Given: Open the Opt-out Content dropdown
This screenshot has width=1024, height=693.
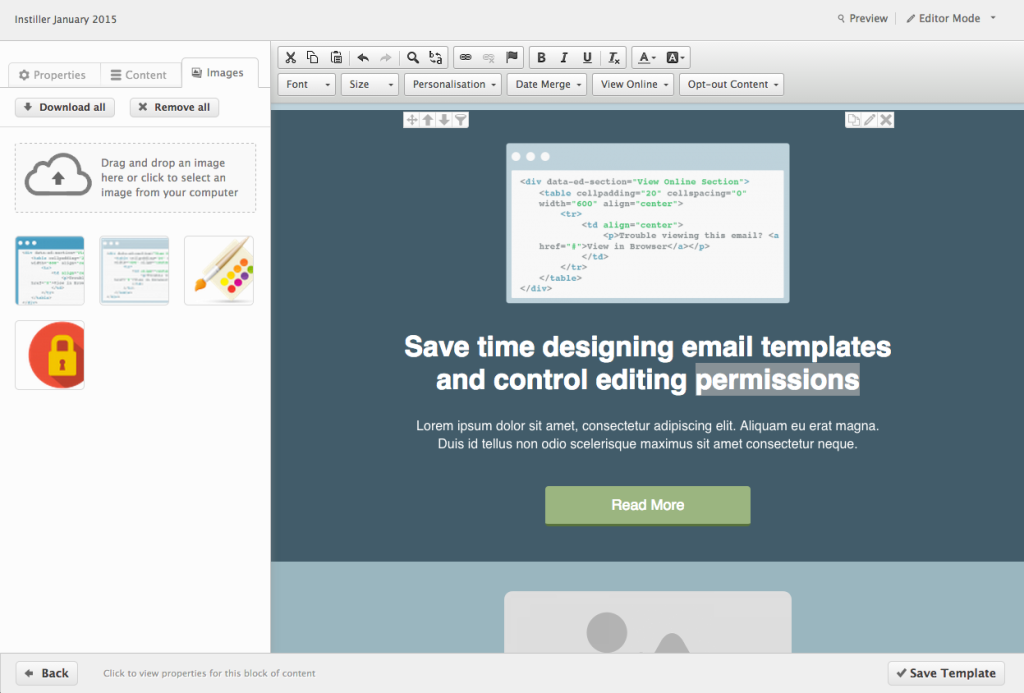Looking at the screenshot, I should (731, 84).
